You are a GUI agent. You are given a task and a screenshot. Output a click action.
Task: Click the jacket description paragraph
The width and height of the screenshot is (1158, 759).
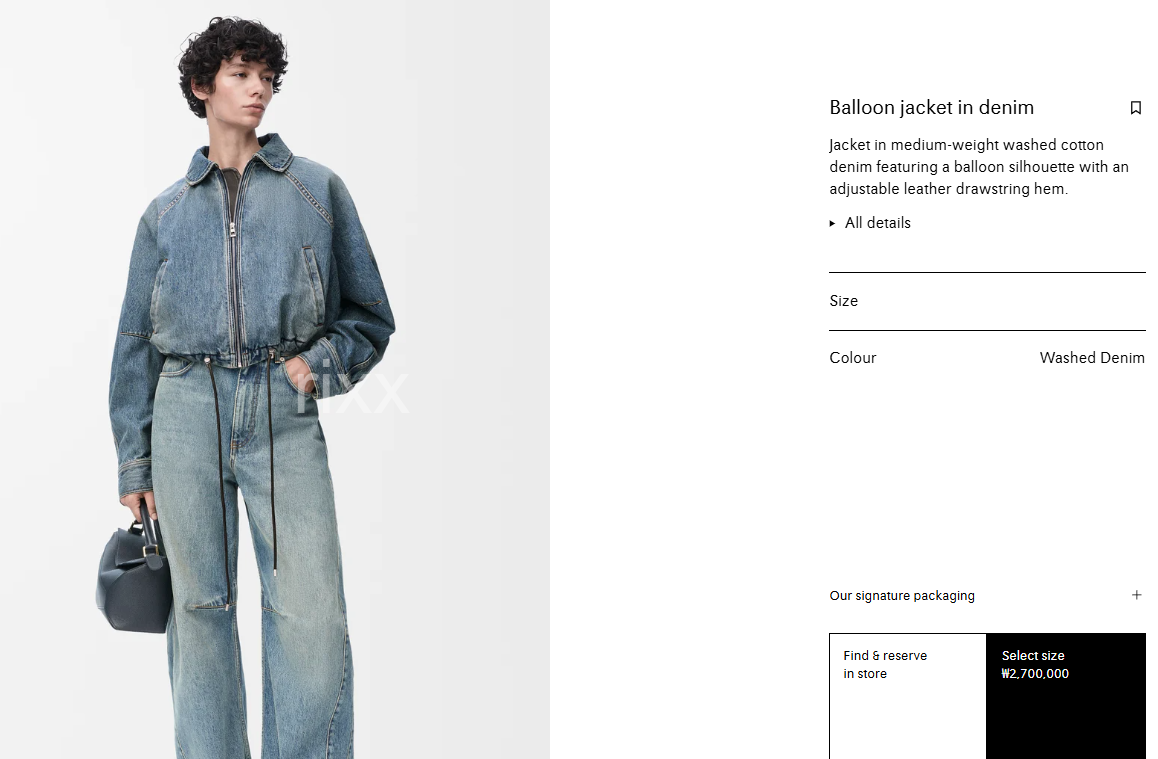pyautogui.click(x=979, y=167)
